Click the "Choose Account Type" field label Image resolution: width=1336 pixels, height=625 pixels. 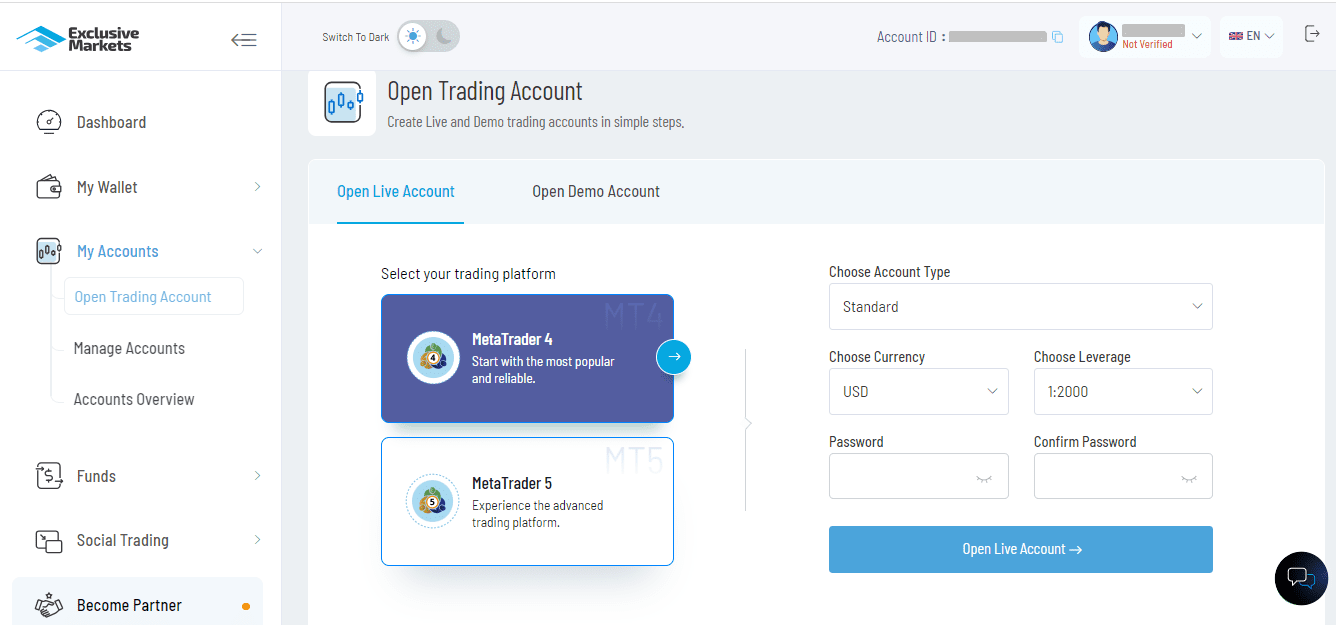click(890, 272)
